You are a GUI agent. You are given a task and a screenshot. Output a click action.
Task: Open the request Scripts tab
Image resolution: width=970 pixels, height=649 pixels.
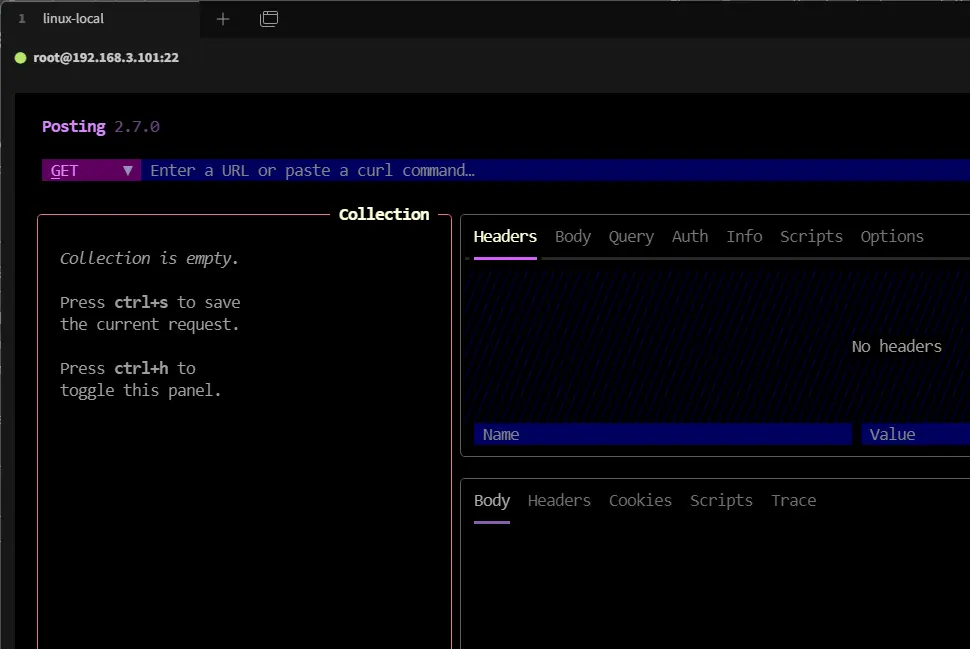811,237
